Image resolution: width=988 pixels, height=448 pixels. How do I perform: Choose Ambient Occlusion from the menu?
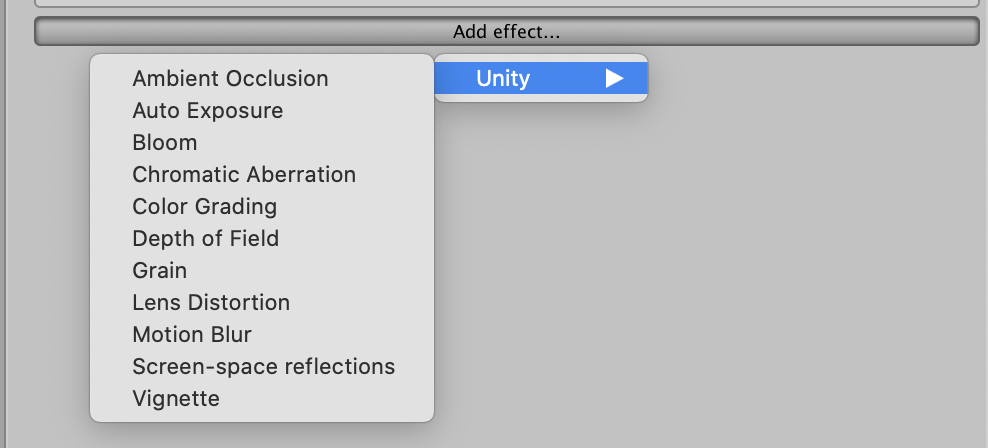pyautogui.click(x=230, y=78)
